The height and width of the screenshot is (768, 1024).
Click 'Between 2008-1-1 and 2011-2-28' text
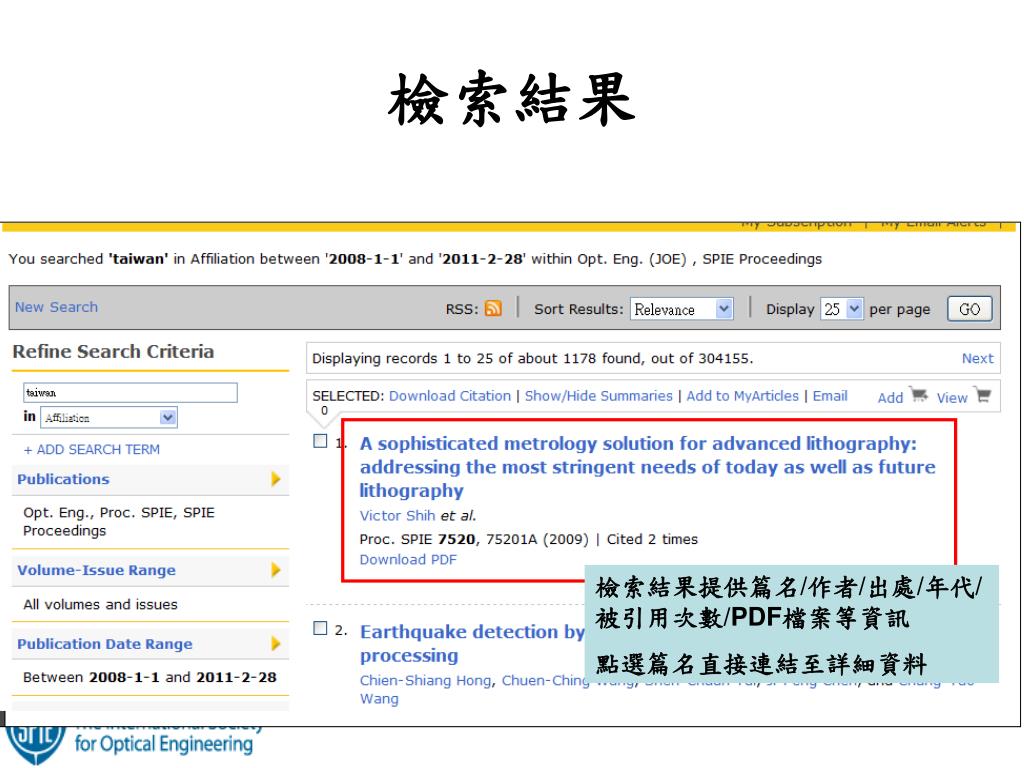150,677
